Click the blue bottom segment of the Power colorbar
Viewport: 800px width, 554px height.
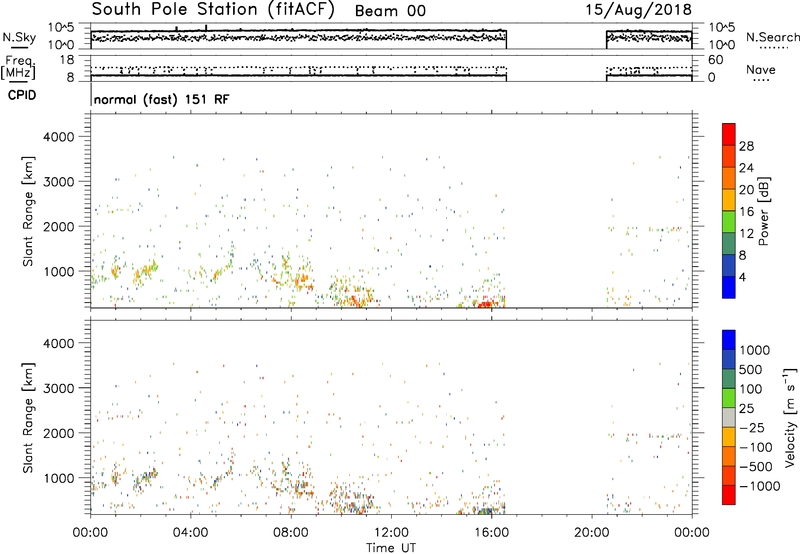[729, 287]
